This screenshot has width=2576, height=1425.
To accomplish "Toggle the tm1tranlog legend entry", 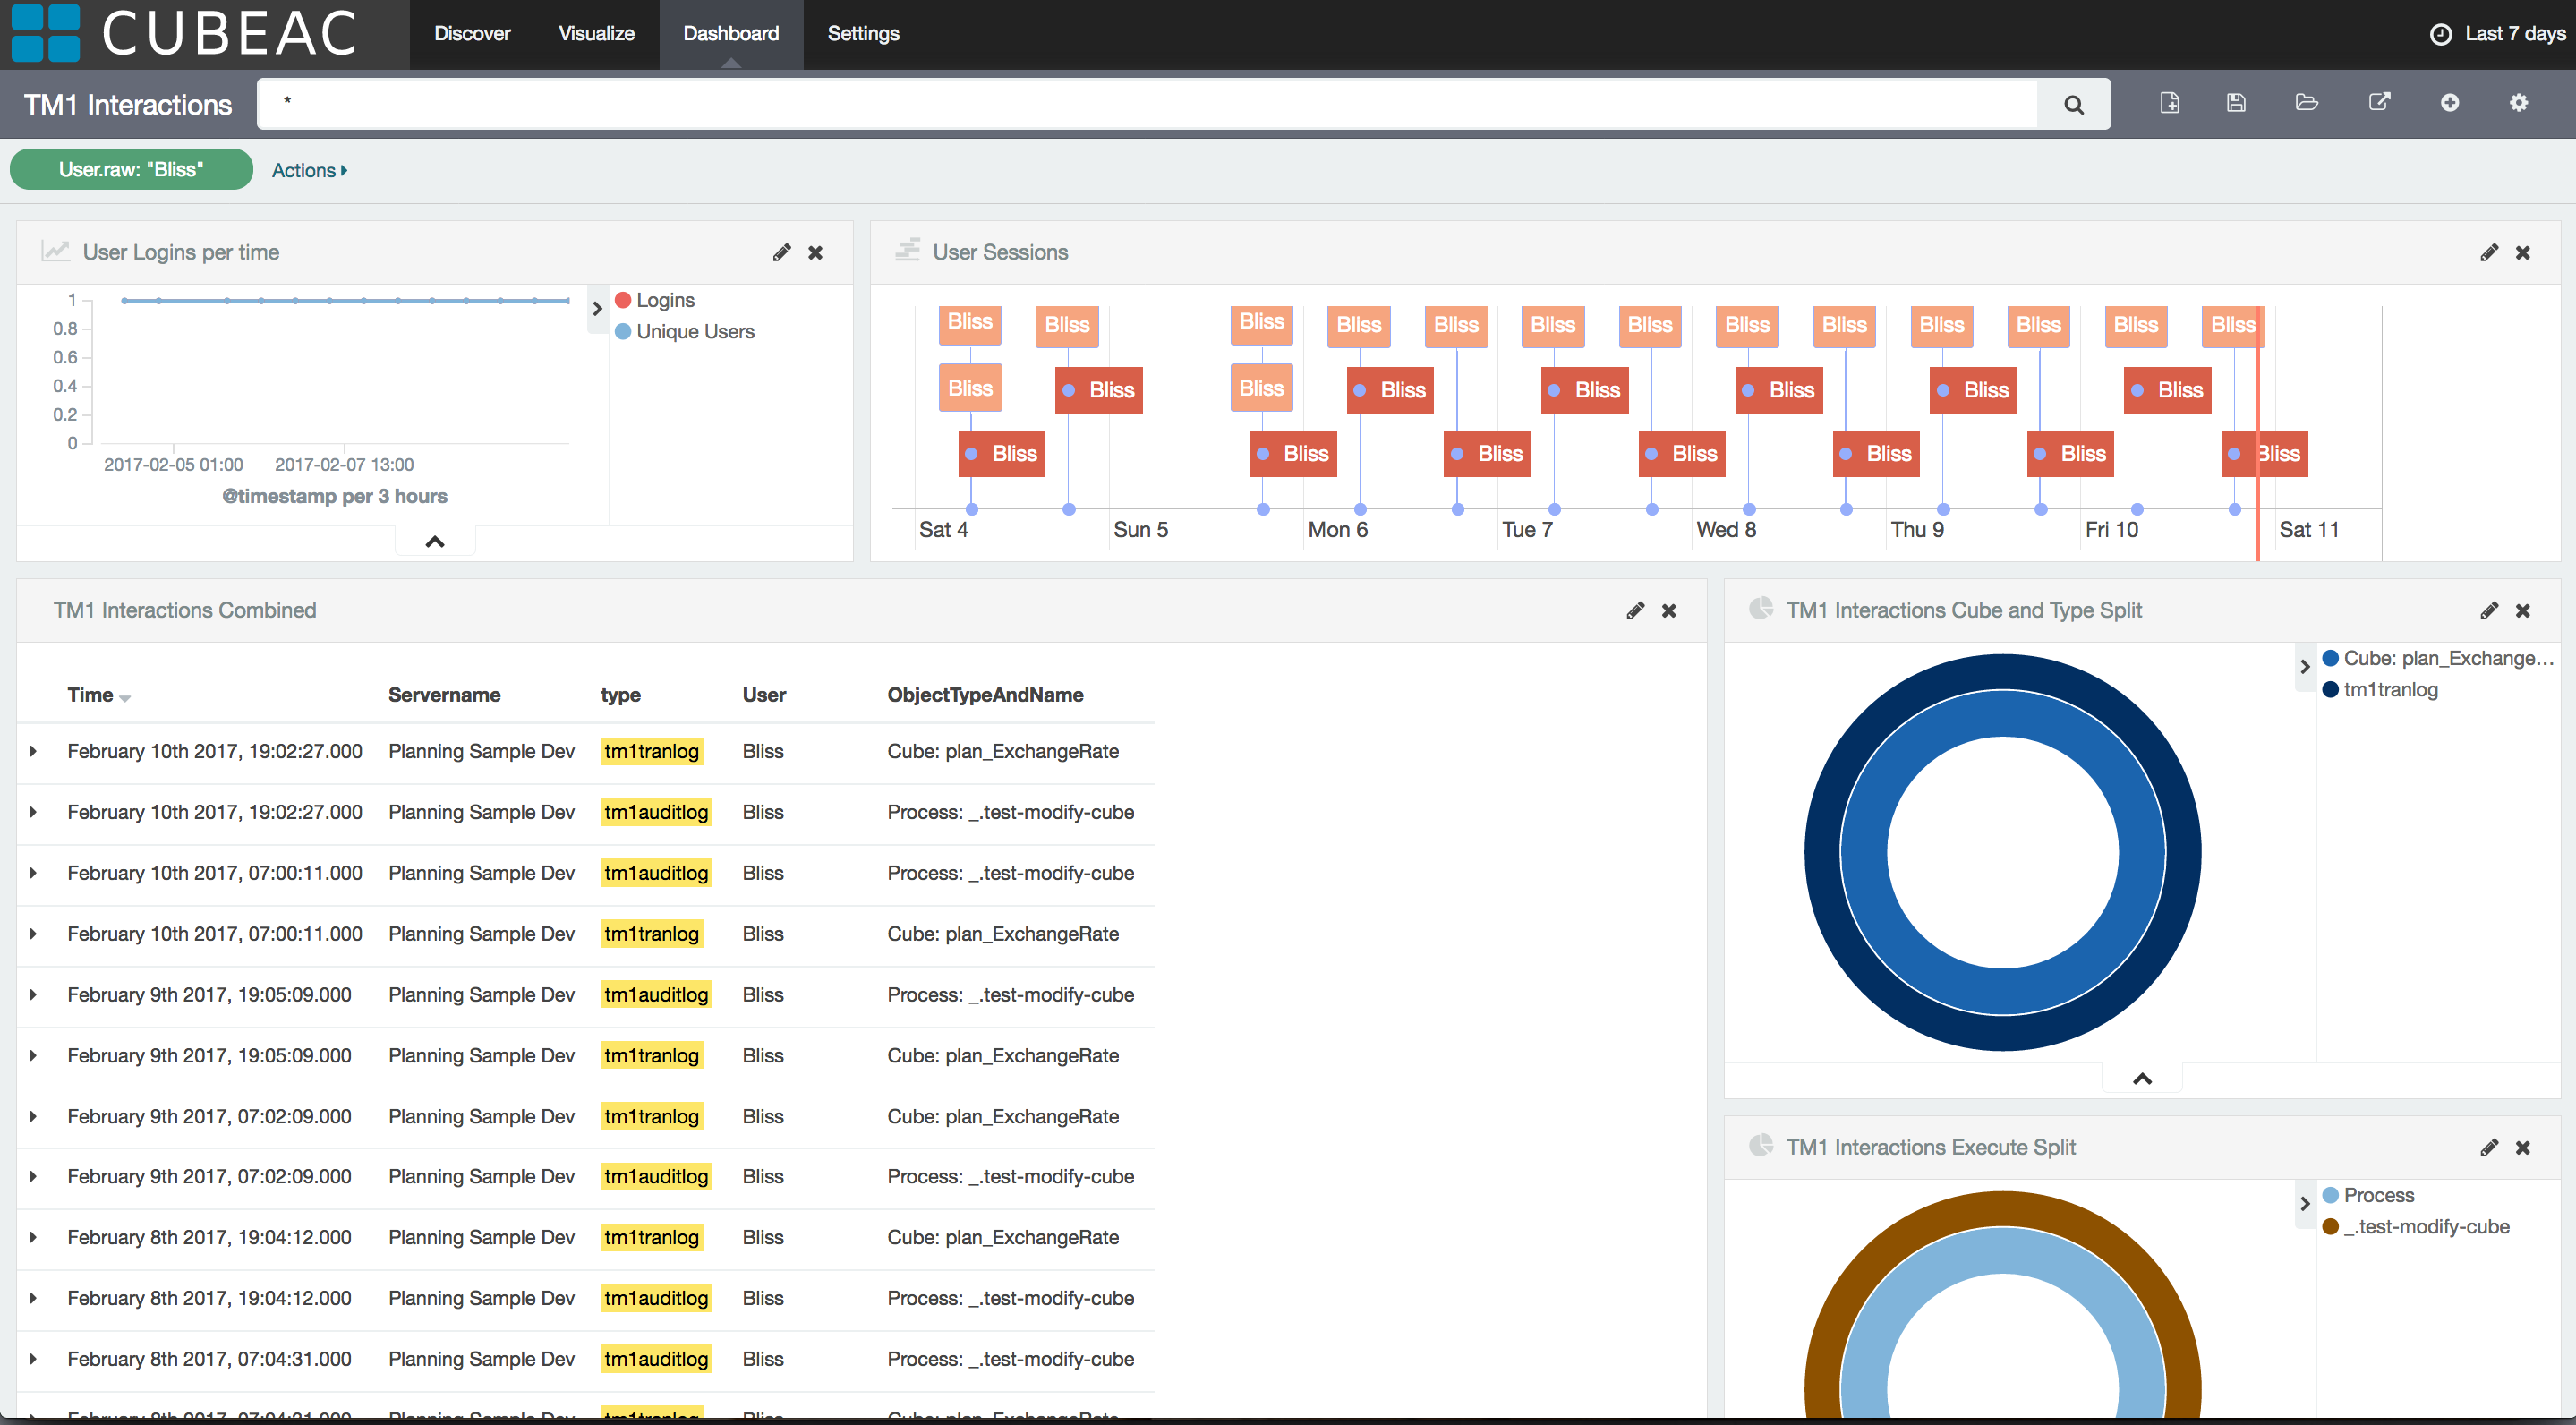I will point(2381,690).
